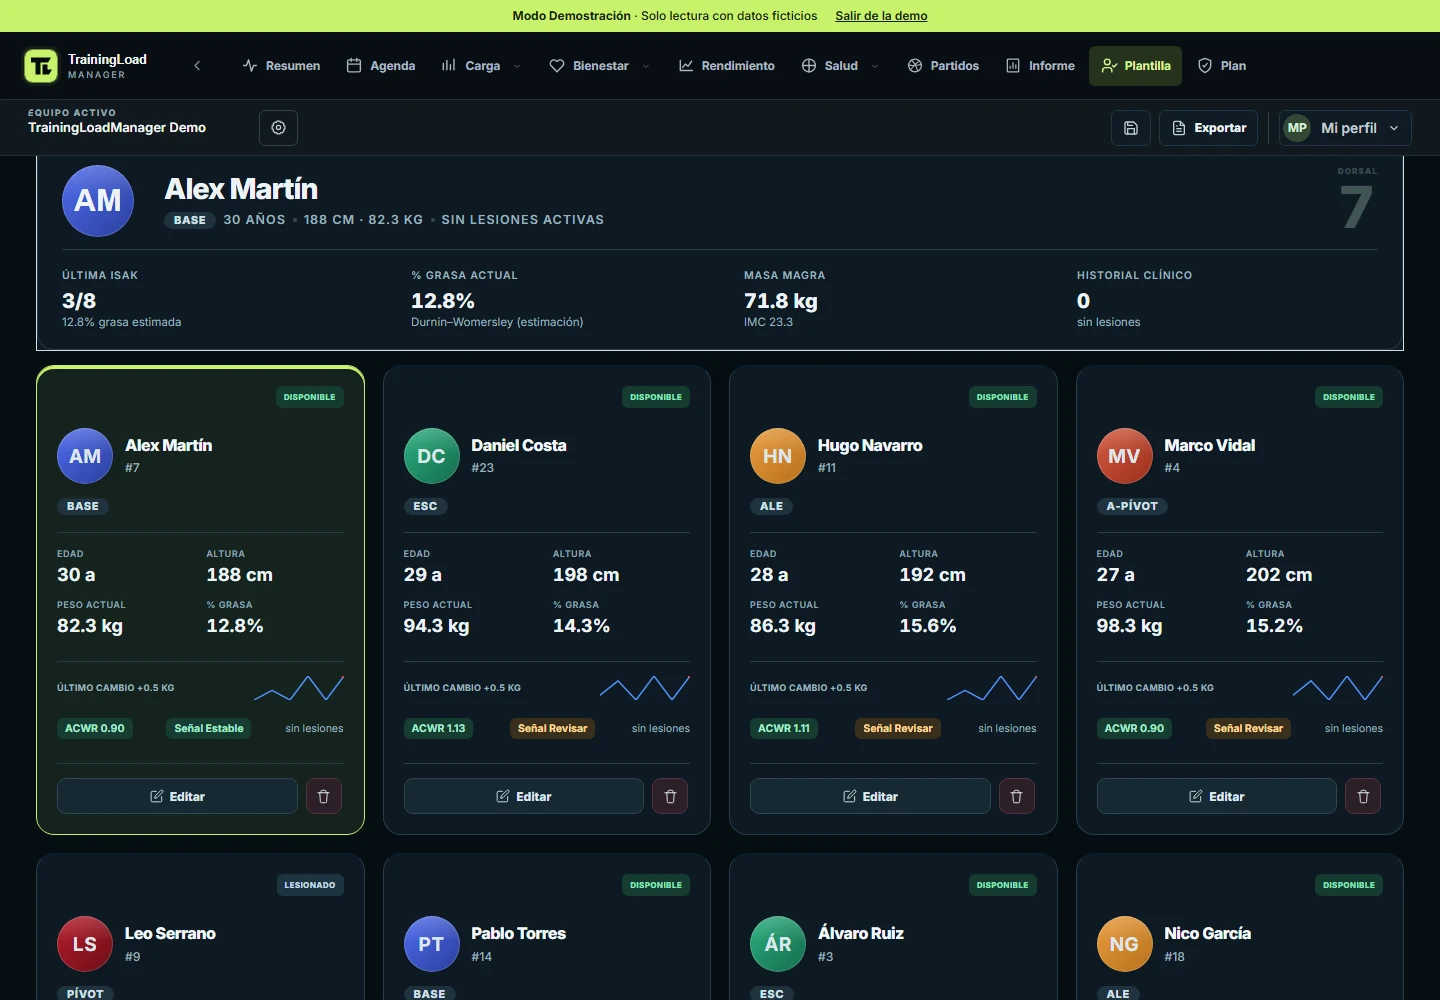This screenshot has height=1000, width=1440.
Task: Open the Agenda tab
Action: (x=381, y=66)
